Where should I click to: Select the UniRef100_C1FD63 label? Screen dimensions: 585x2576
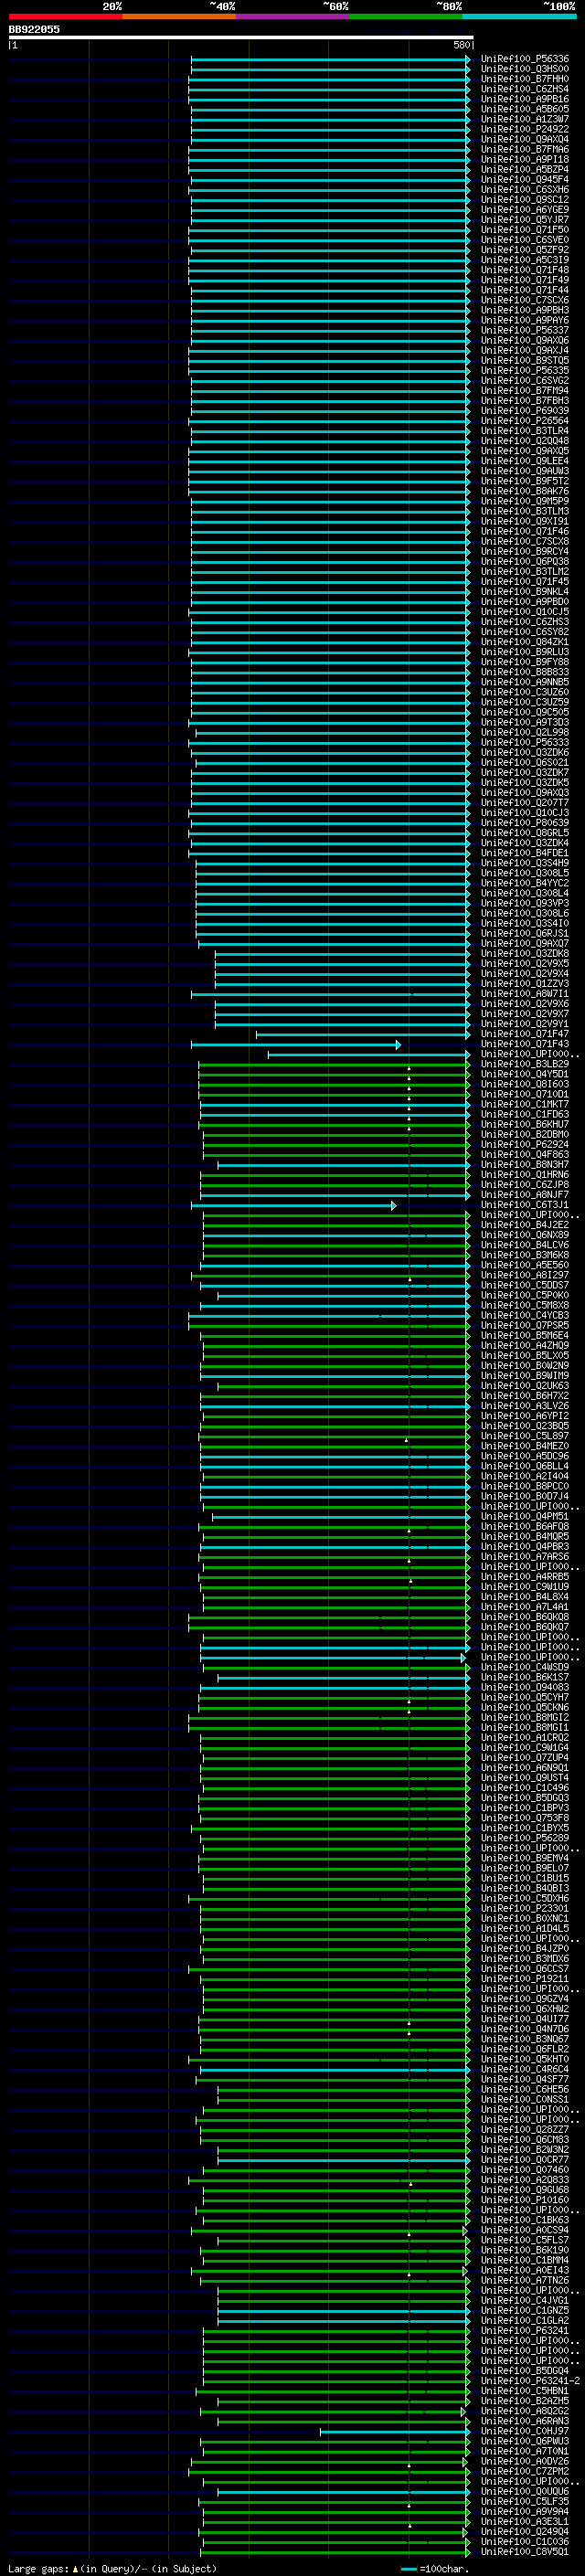[525, 1114]
